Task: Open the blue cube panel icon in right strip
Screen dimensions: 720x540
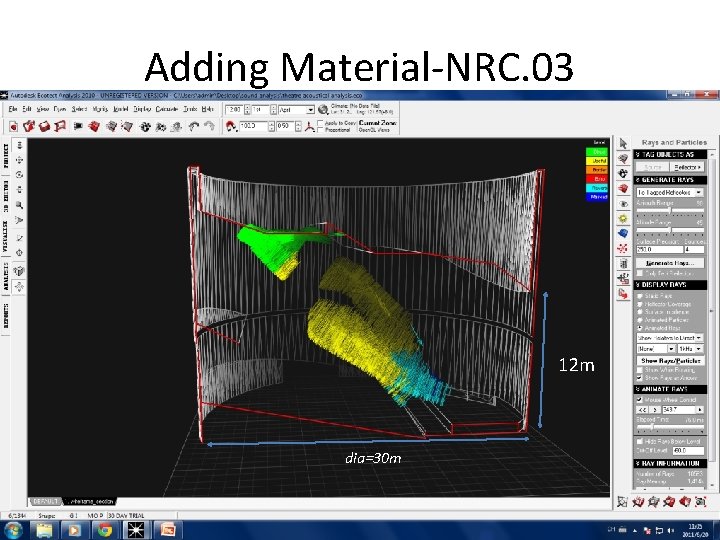Action: pyautogui.click(x=623, y=233)
